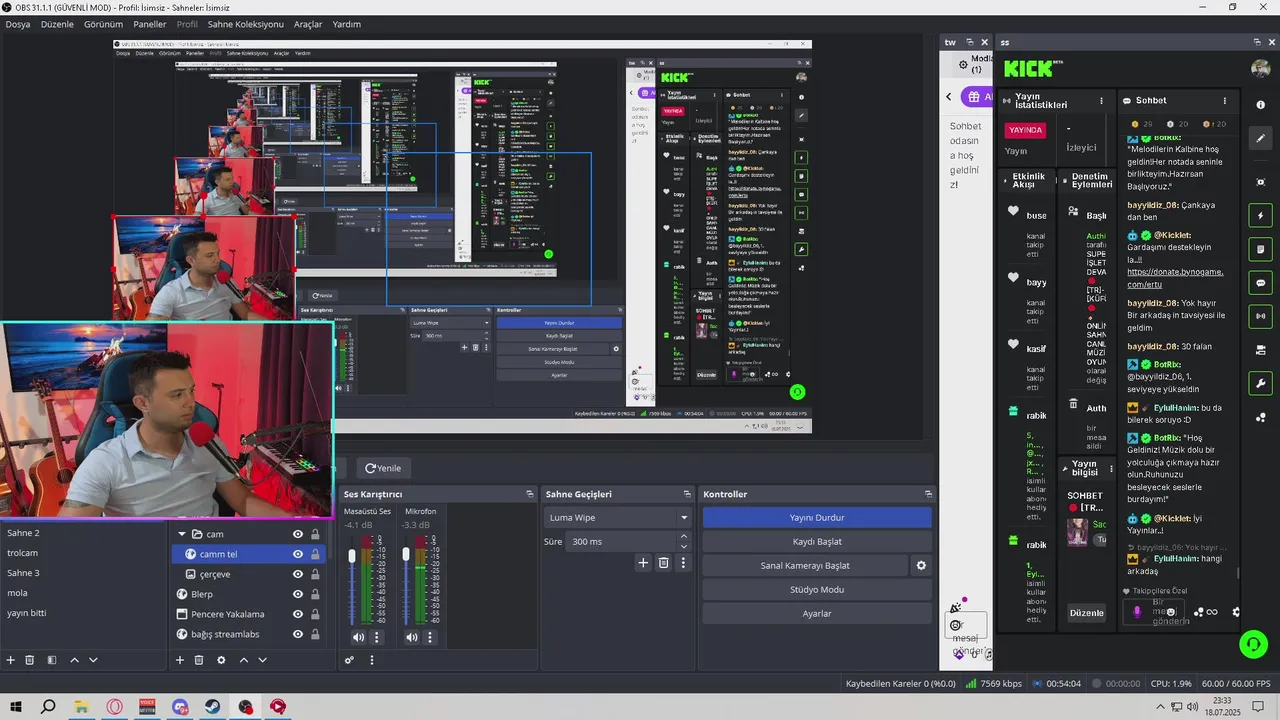
Task: Undock the Sahne Geçişleri panel
Action: [x=687, y=494]
